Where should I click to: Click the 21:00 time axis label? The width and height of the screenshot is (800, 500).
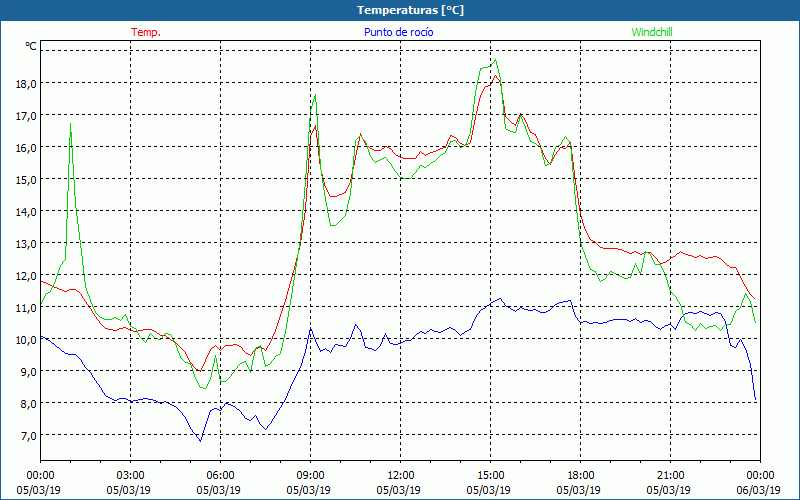tap(670, 476)
